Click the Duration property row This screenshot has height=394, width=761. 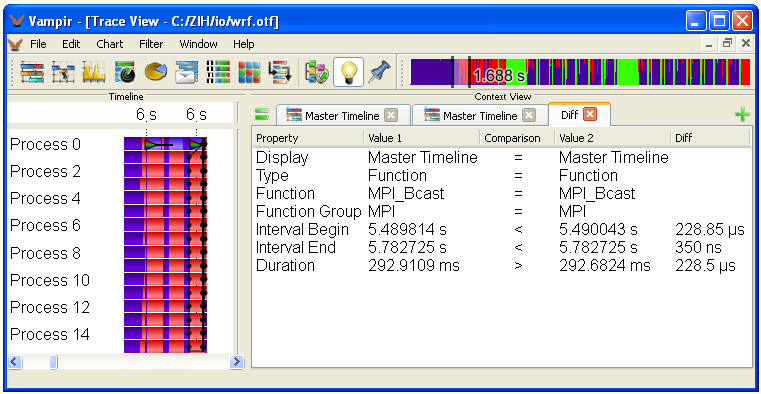tap(501, 265)
